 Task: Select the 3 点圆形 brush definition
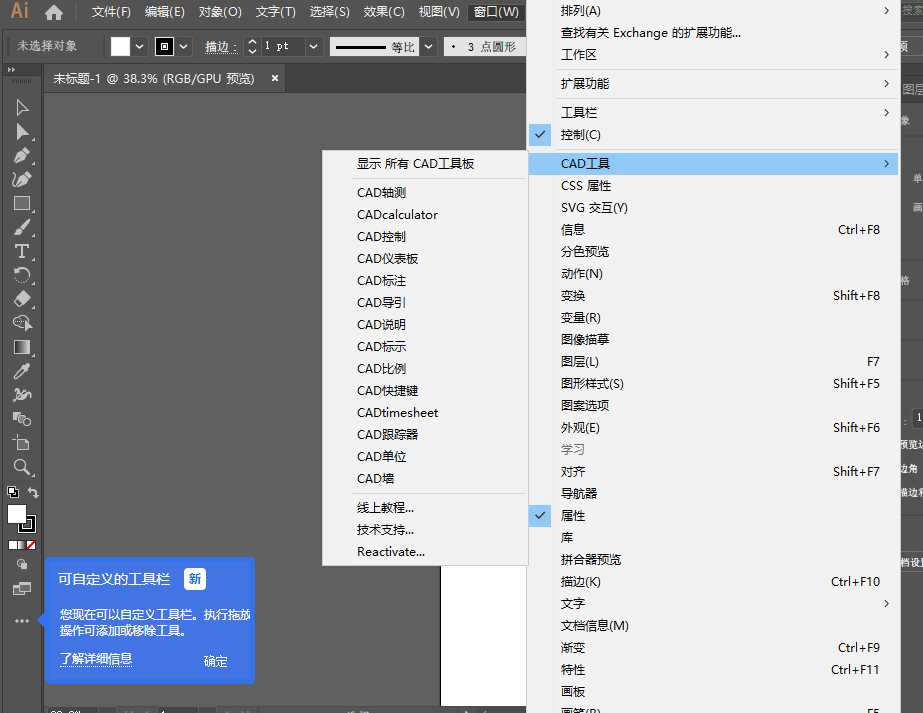[x=485, y=47]
